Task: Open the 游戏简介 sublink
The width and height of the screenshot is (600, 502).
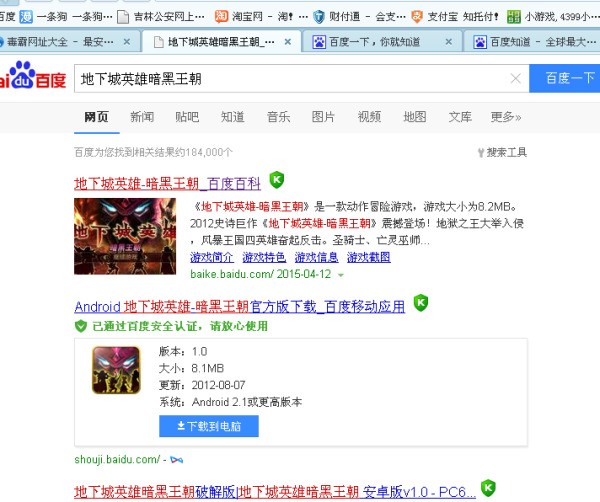Action: (x=212, y=257)
